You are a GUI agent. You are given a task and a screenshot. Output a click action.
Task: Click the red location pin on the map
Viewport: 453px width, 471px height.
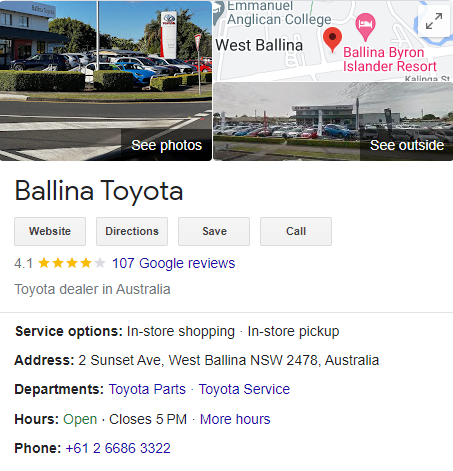pyautogui.click(x=332, y=40)
